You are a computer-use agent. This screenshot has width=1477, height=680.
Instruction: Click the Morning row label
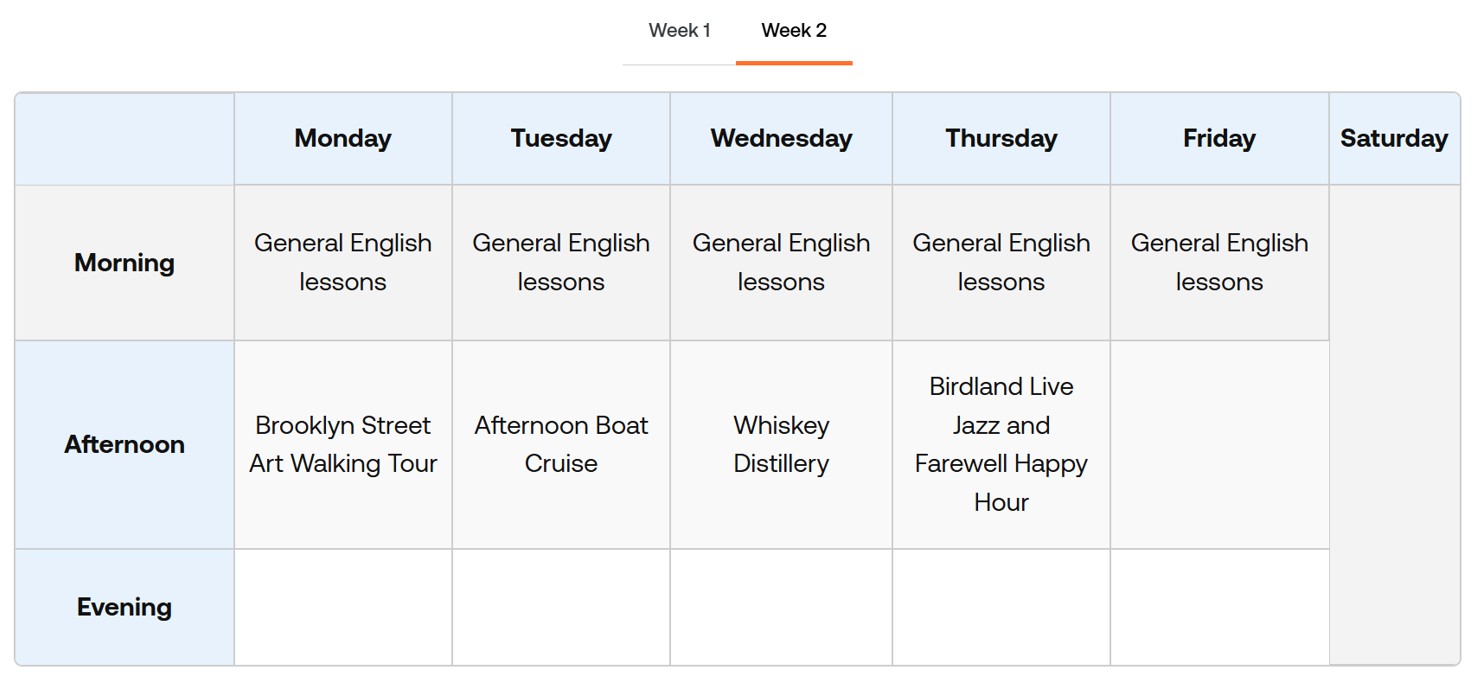[x=124, y=263]
